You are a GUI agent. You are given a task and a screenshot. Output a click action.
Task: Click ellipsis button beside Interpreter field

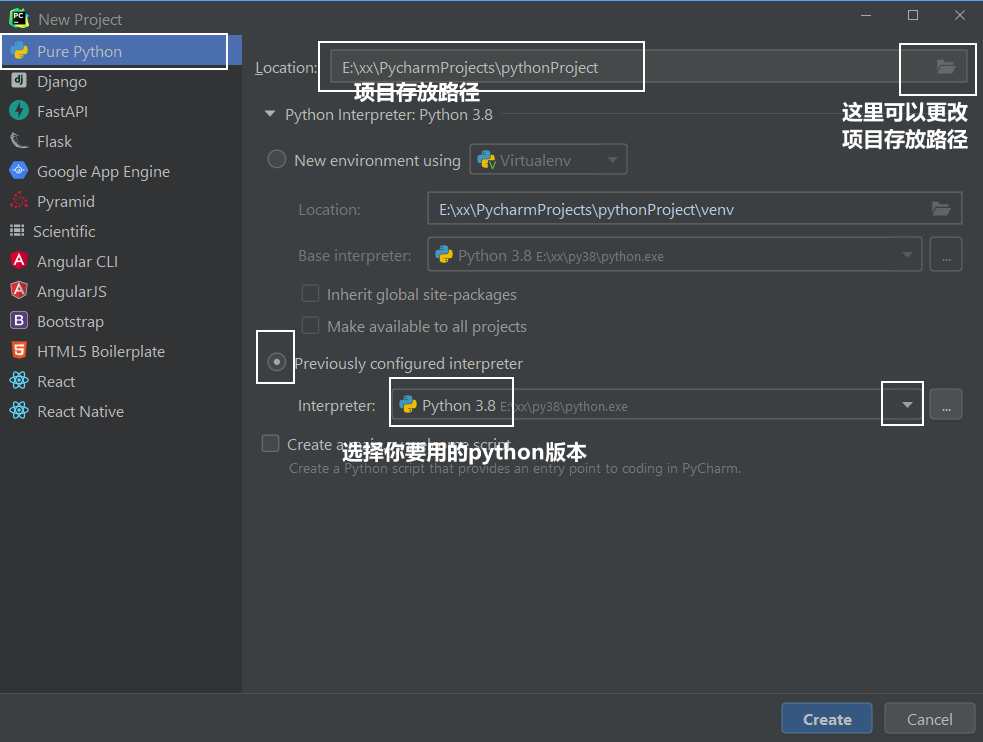click(946, 404)
